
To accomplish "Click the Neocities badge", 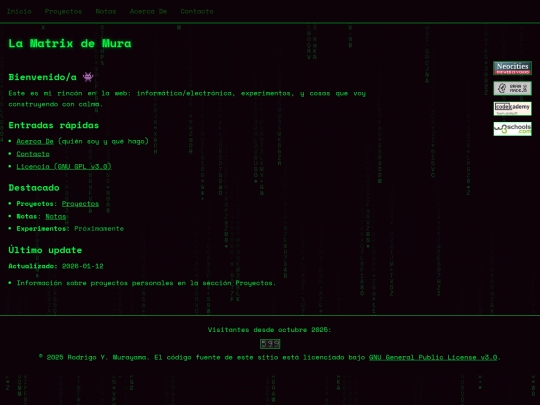I will click(x=512, y=68).
